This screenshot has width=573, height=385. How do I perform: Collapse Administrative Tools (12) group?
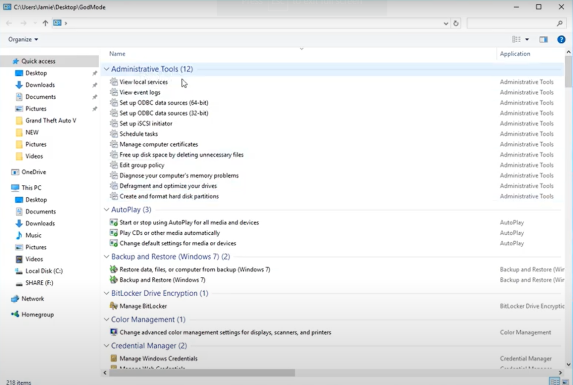click(x=106, y=69)
